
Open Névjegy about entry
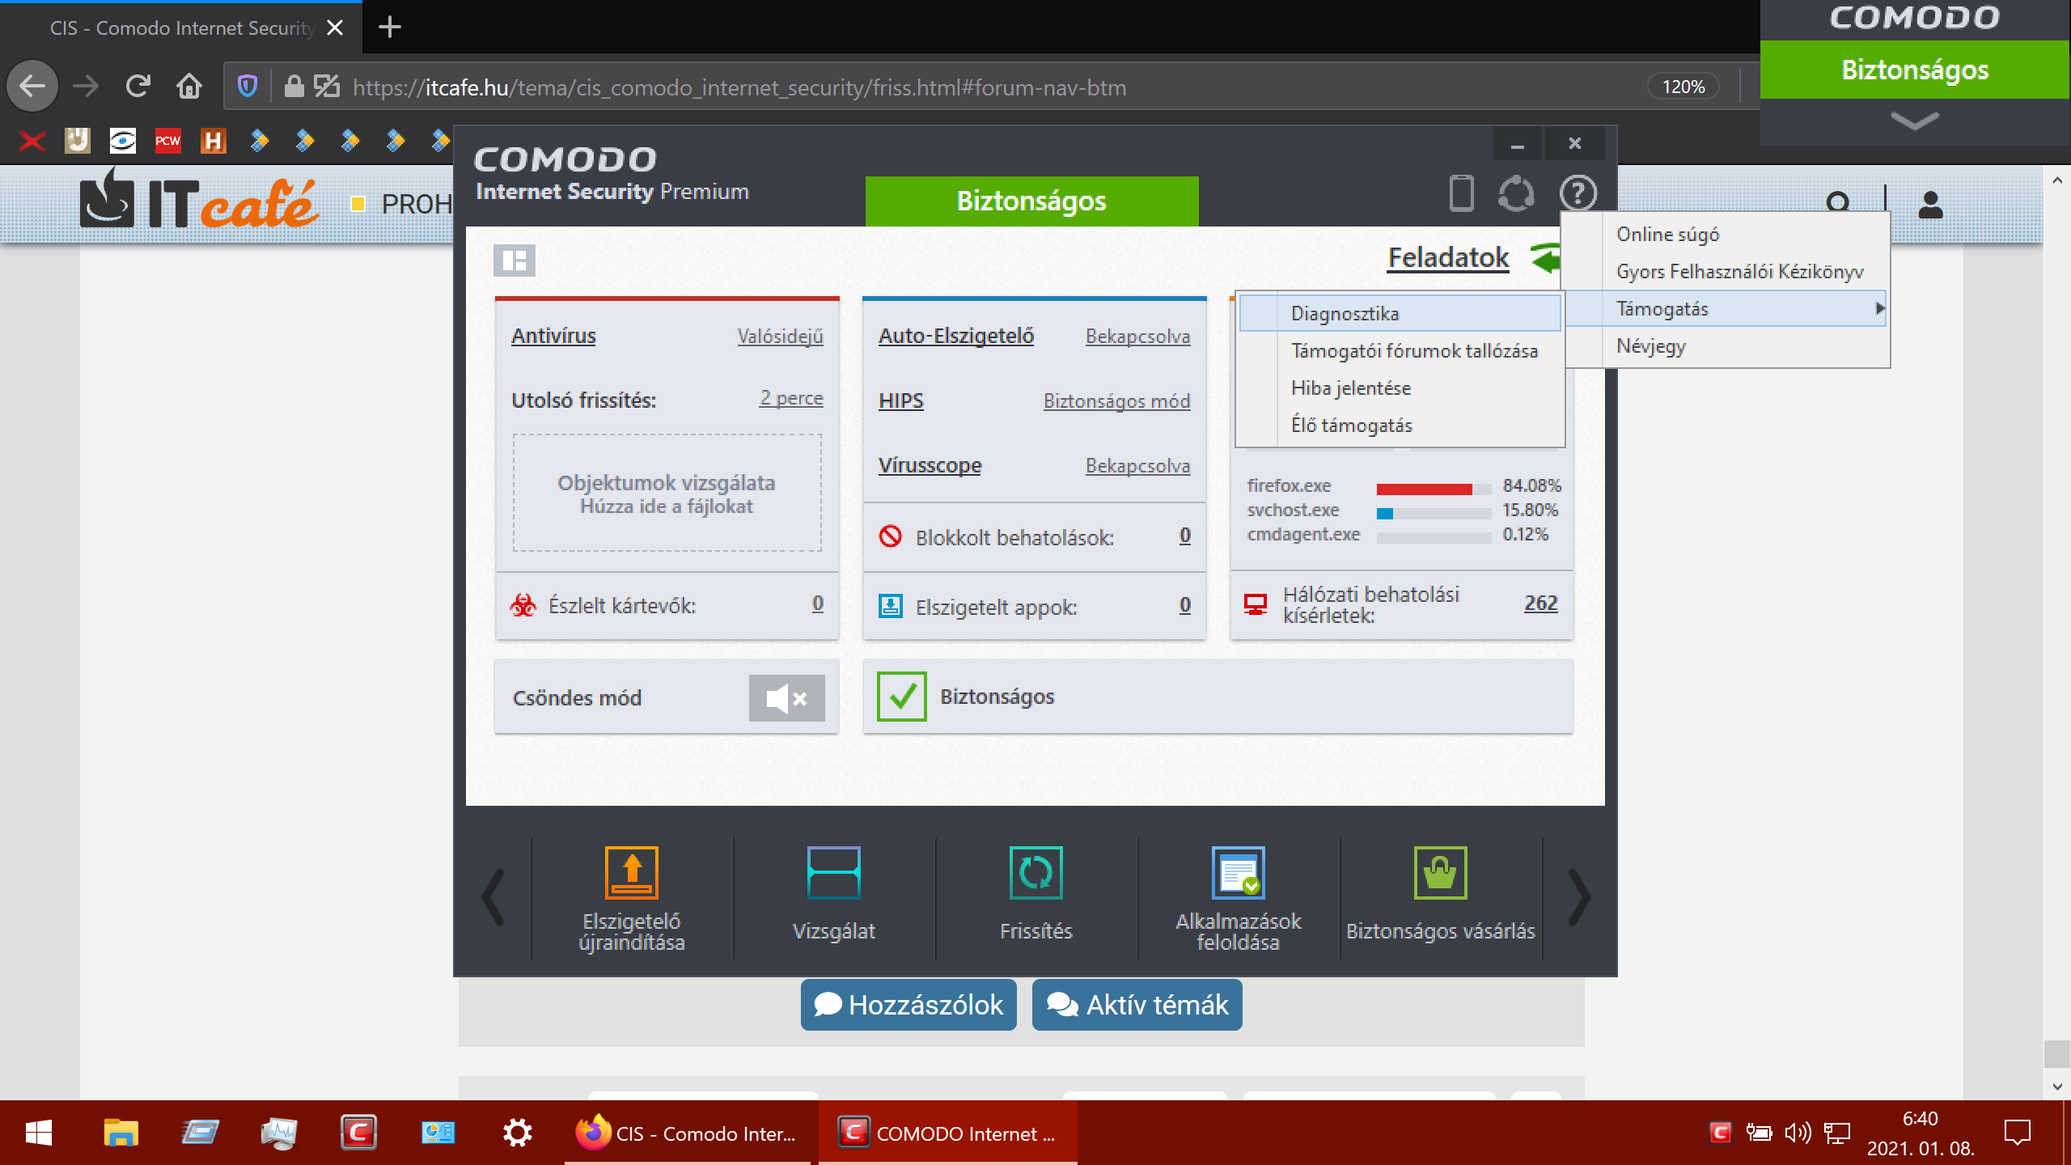tap(1727, 346)
